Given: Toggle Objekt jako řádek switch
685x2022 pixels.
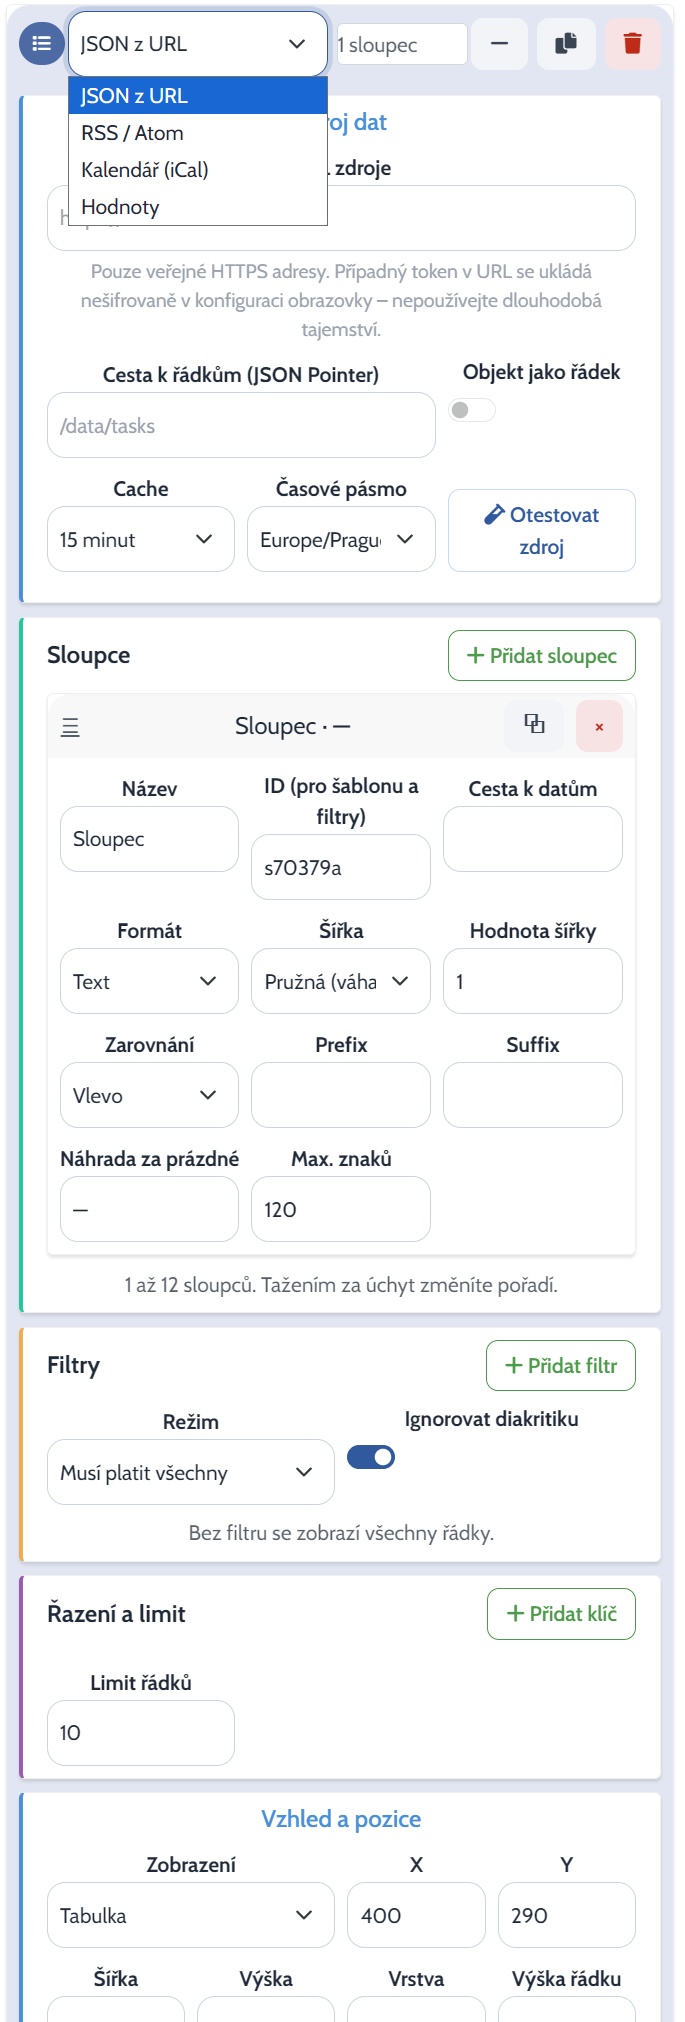Looking at the screenshot, I should pyautogui.click(x=472, y=410).
